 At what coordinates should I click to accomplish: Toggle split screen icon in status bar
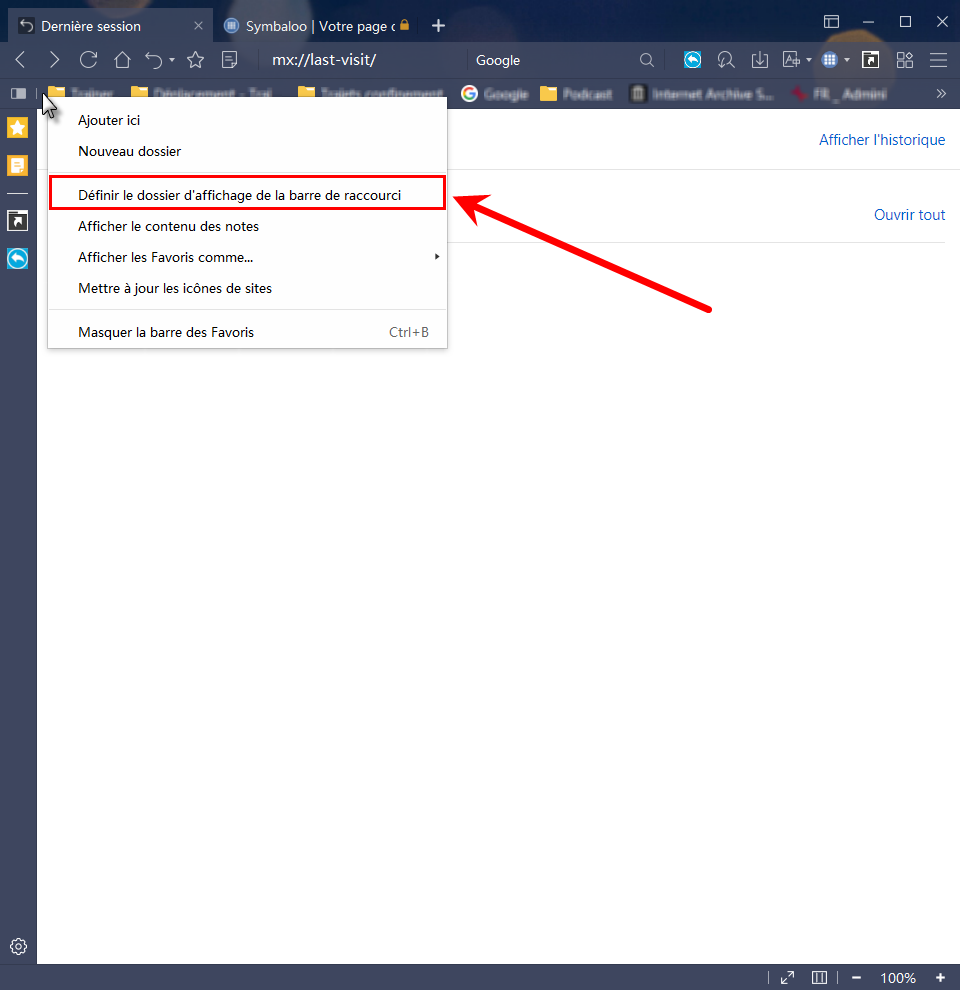819,977
